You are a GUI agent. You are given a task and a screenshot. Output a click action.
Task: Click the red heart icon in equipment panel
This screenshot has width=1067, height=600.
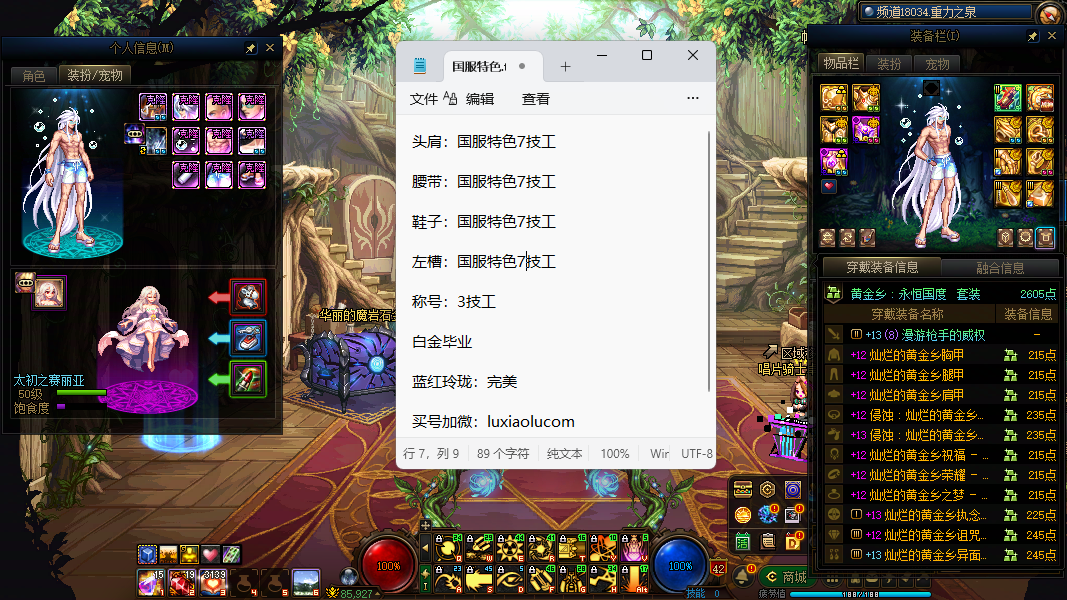828,186
